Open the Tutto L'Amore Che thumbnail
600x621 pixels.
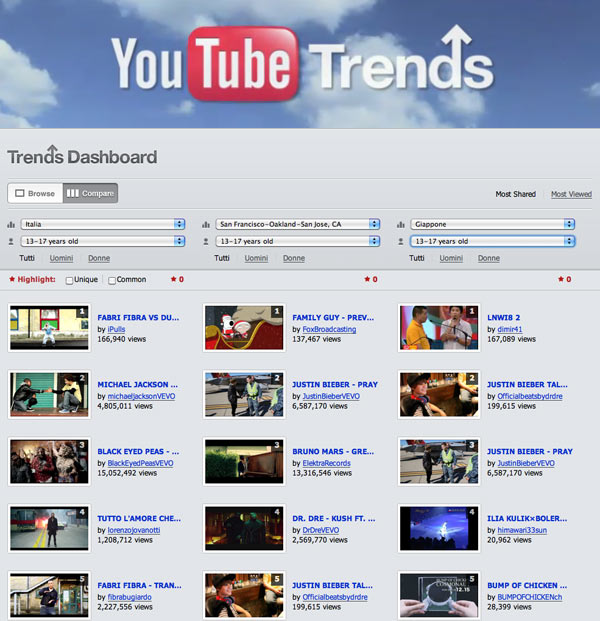pos(49,528)
